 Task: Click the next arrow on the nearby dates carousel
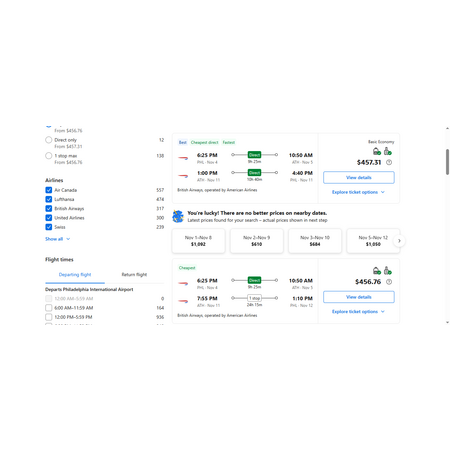tap(399, 241)
